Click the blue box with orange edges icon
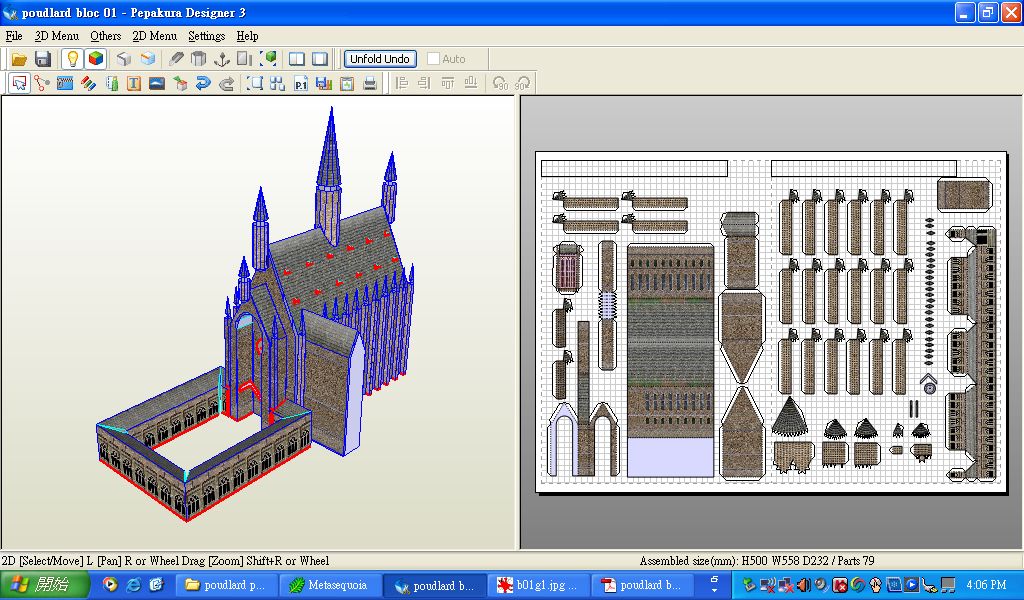The width and height of the screenshot is (1024, 600). (148, 59)
